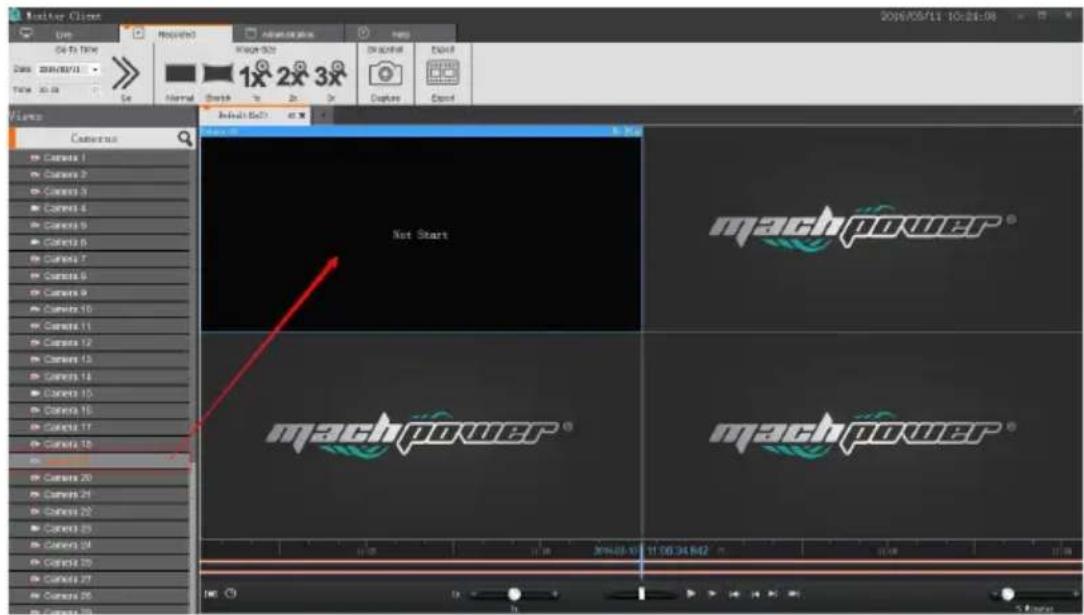Select Camera 20 in the list
1084x615 pixels.
coord(100,478)
